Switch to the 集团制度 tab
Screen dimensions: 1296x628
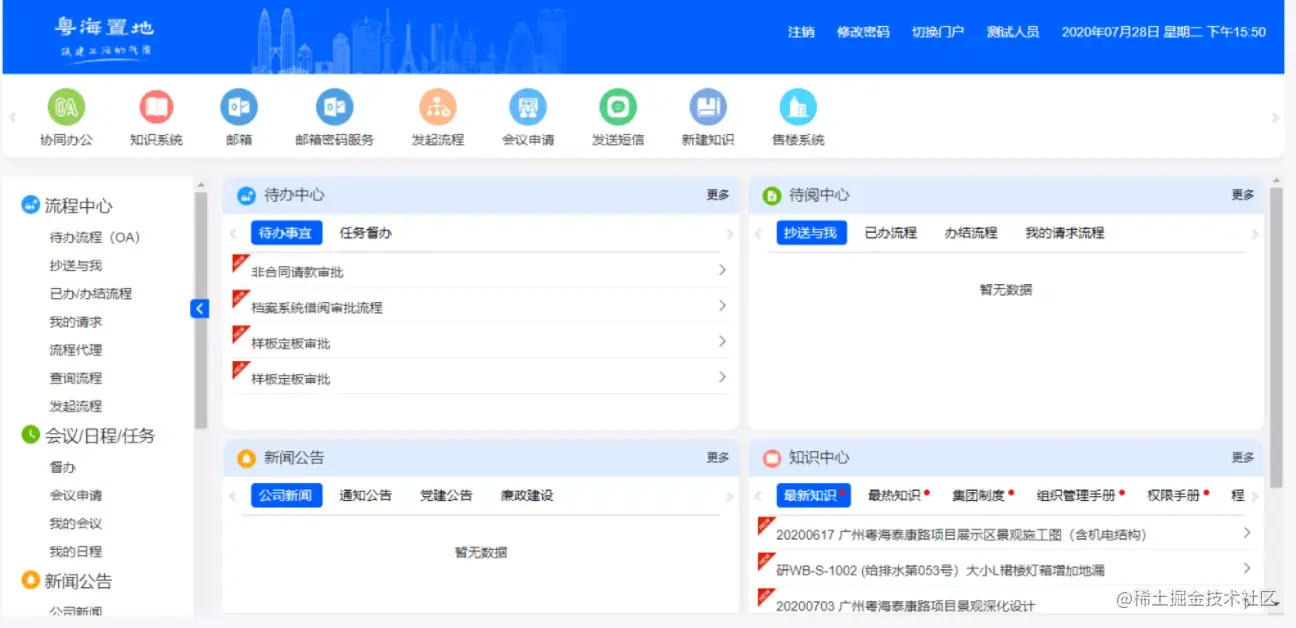980,495
